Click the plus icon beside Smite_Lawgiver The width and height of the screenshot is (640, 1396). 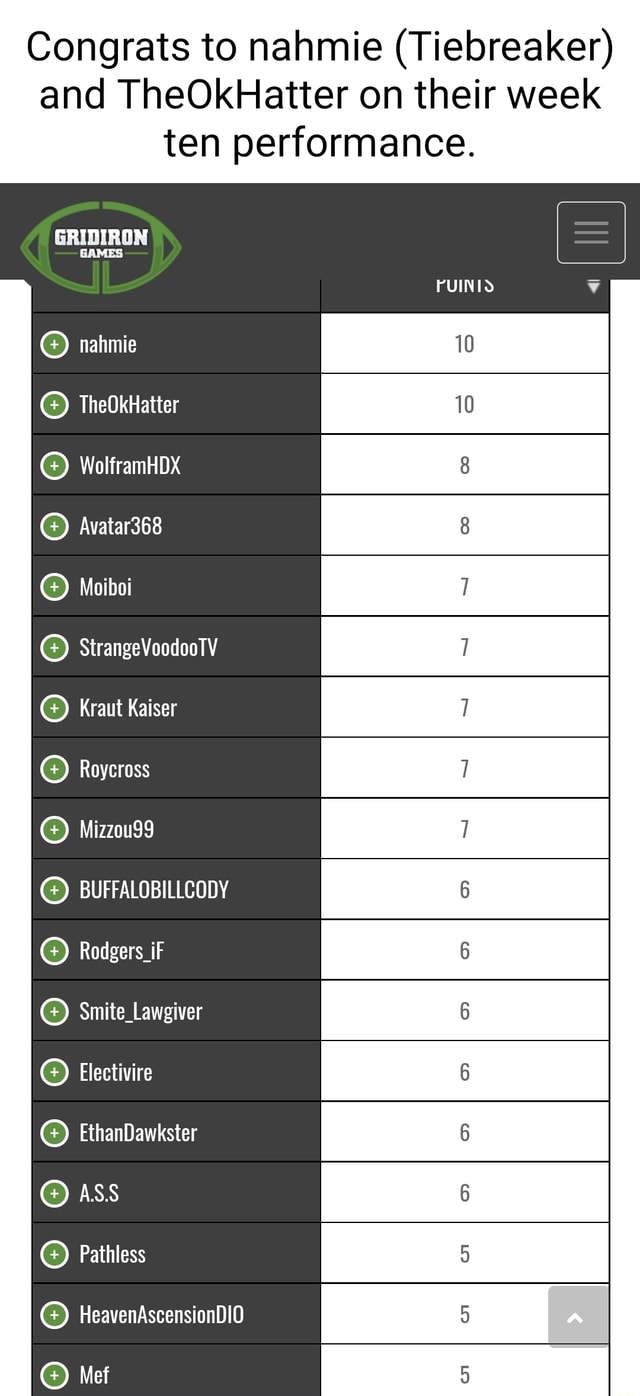[x=54, y=1010]
